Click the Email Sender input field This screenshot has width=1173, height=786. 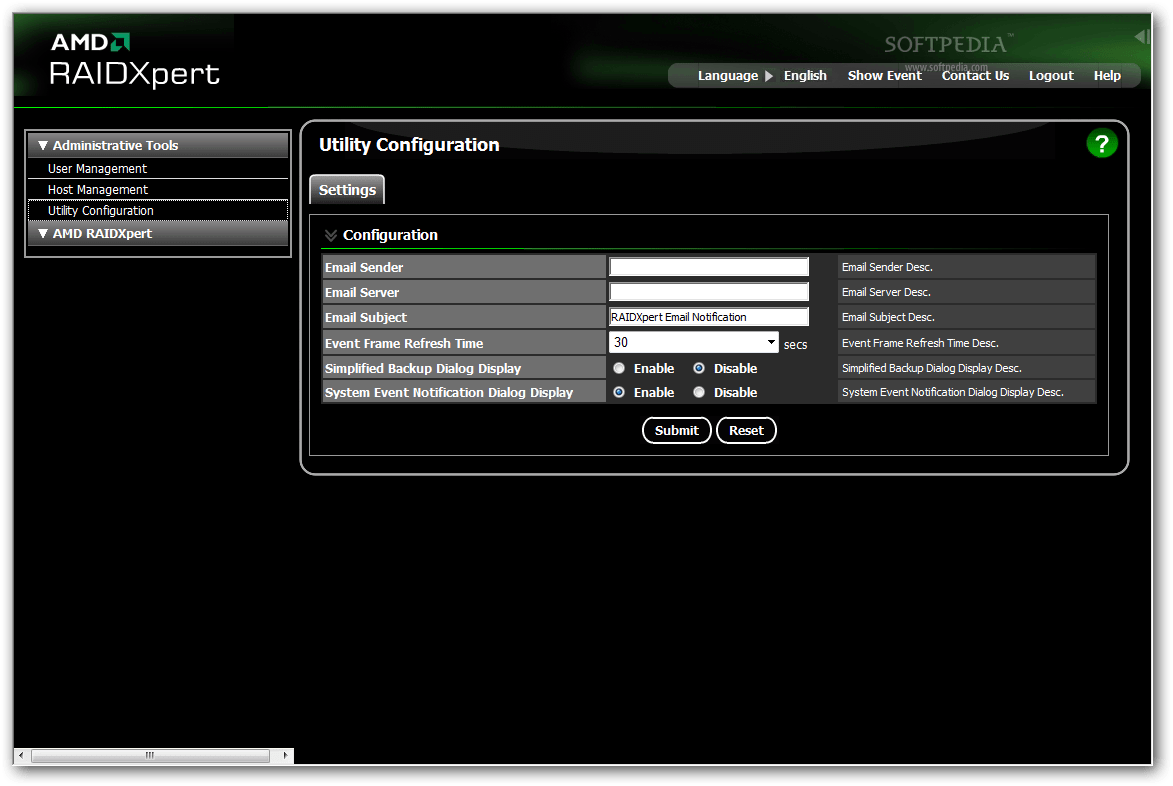708,267
